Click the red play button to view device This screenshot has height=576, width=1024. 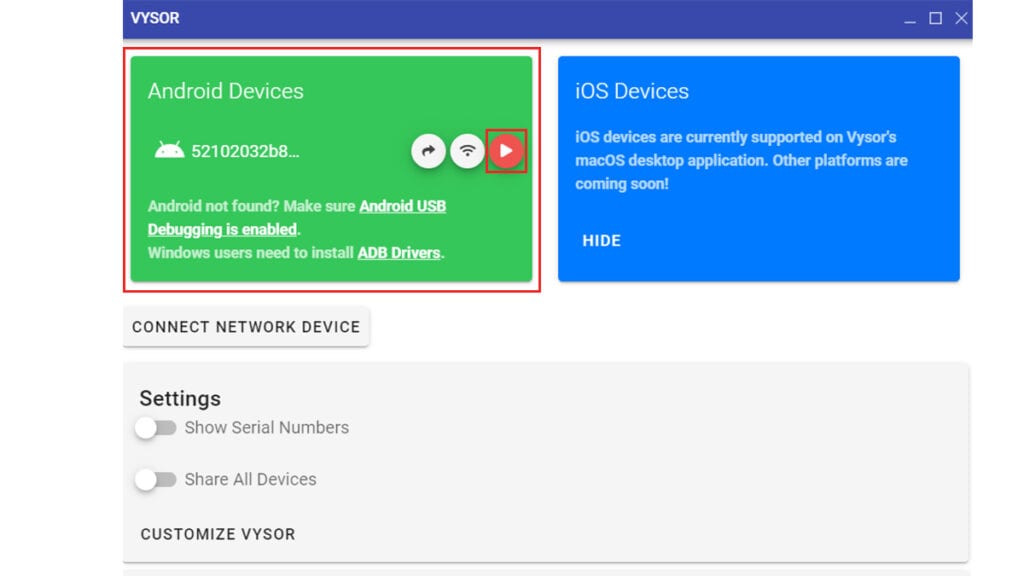(x=506, y=151)
